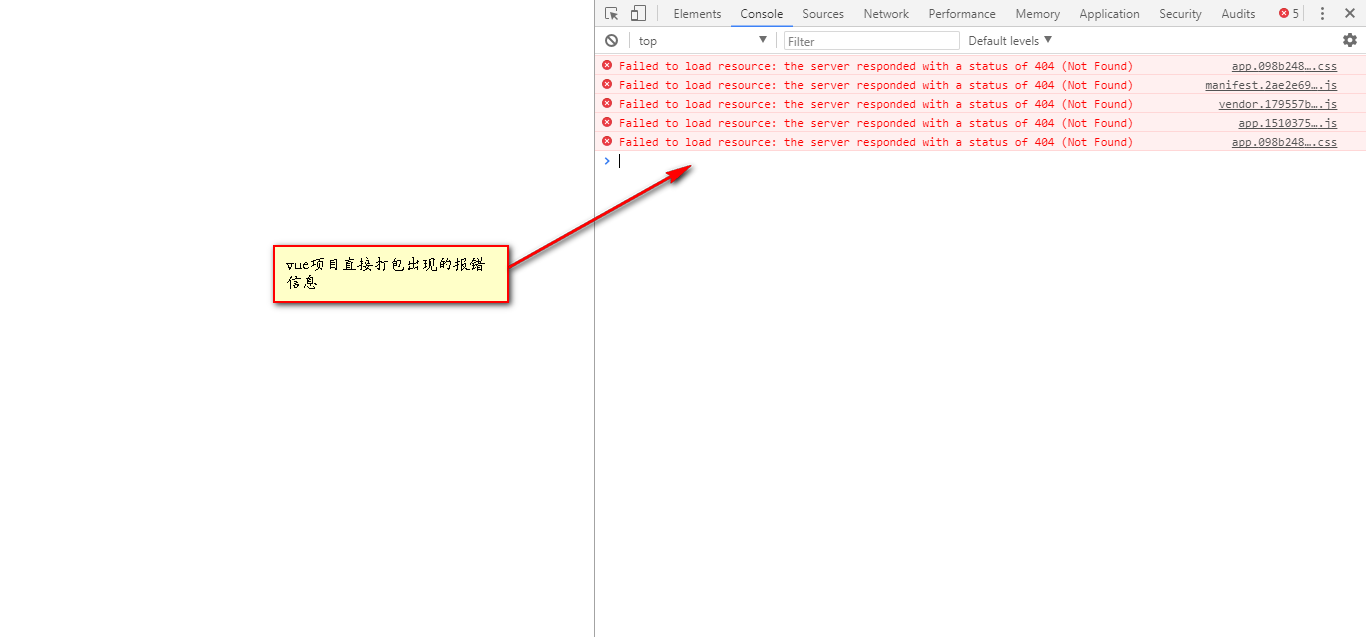
Task: Activate the inspect element picker icon
Action: pos(611,14)
